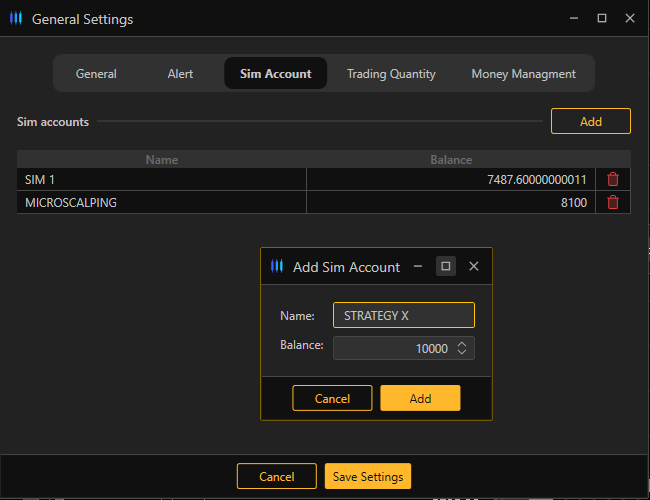Click Add button beside Sim accounts header
650x500 pixels.
pos(590,121)
